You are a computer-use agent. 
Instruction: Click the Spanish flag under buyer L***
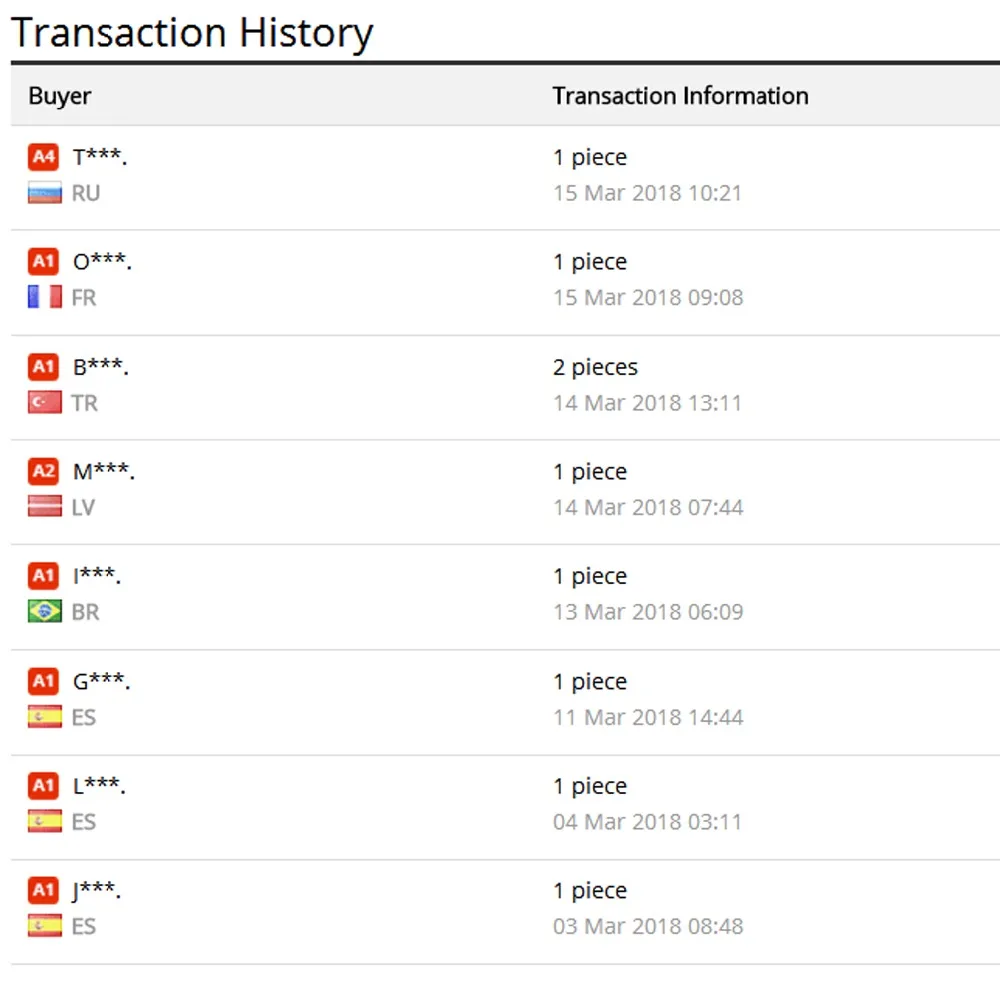[x=45, y=822]
